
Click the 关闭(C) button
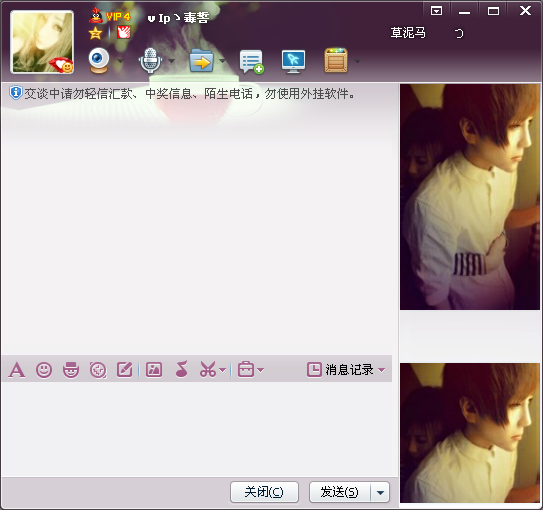click(x=264, y=492)
